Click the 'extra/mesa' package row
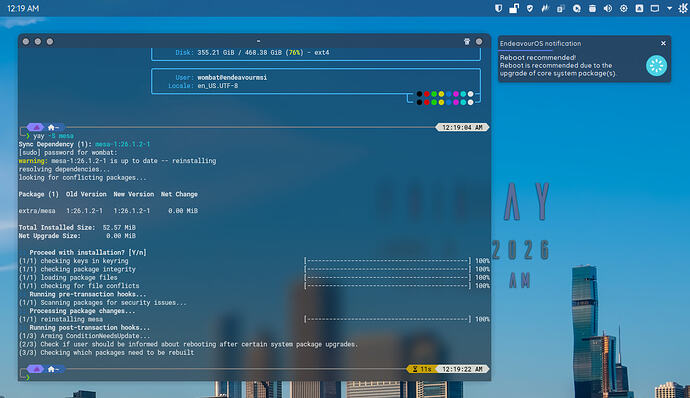690x398 pixels. (x=108, y=211)
